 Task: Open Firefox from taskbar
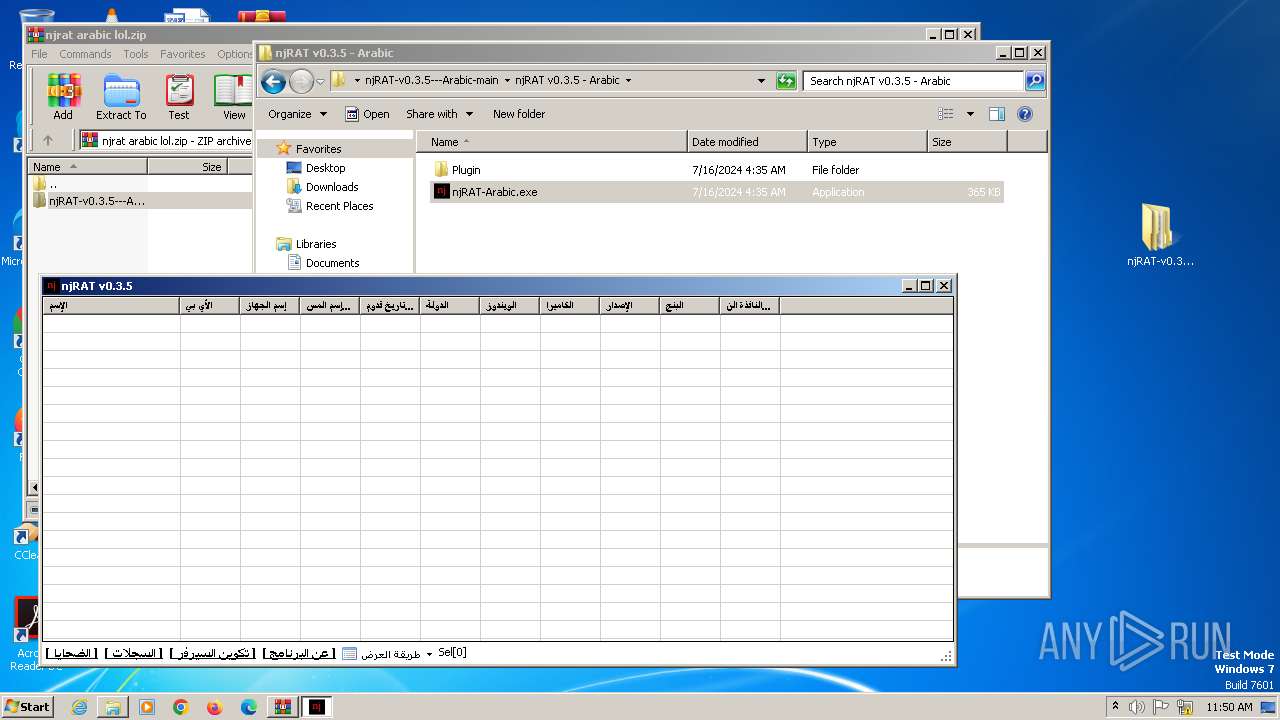(215, 707)
